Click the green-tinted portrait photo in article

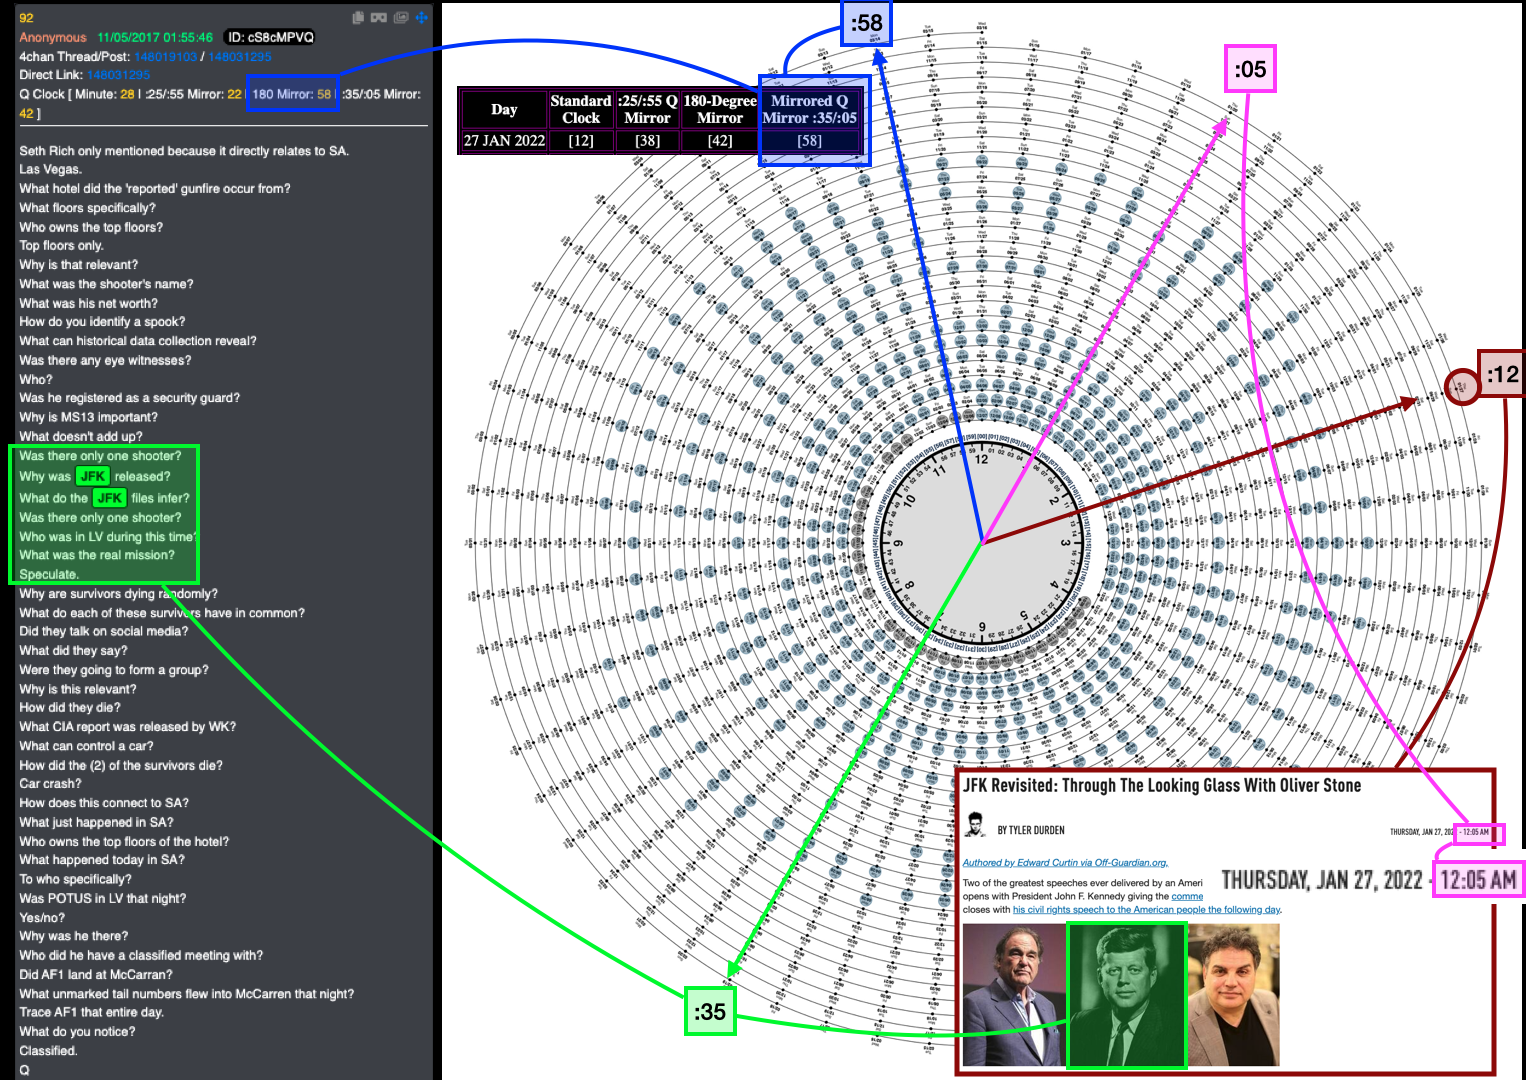click(1126, 994)
